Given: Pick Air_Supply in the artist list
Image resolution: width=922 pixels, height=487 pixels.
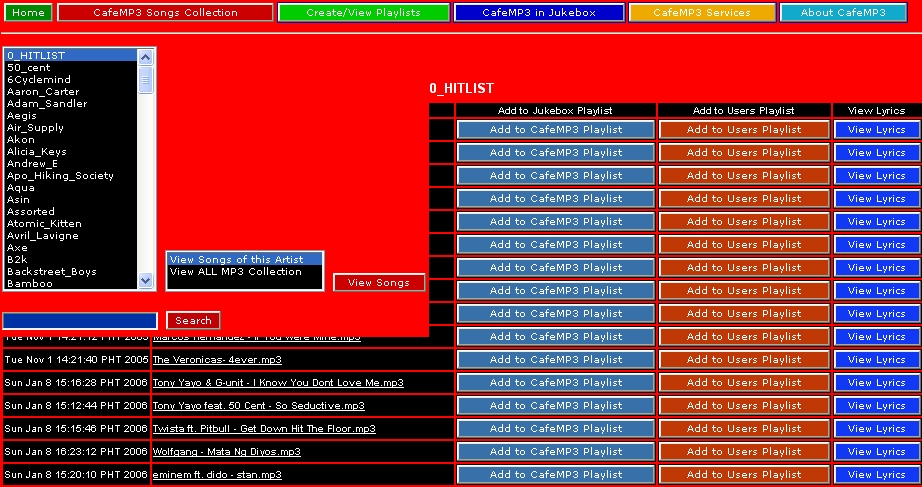Looking at the screenshot, I should (35, 128).
